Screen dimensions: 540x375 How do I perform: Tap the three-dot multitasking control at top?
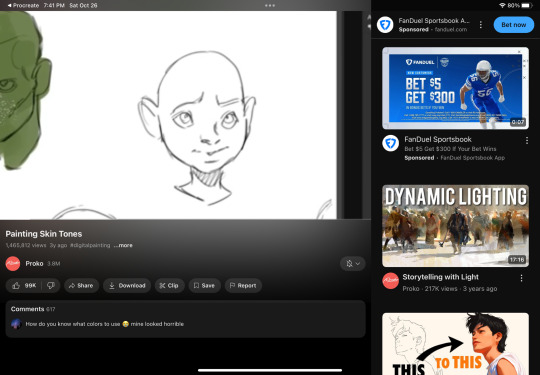click(x=270, y=6)
